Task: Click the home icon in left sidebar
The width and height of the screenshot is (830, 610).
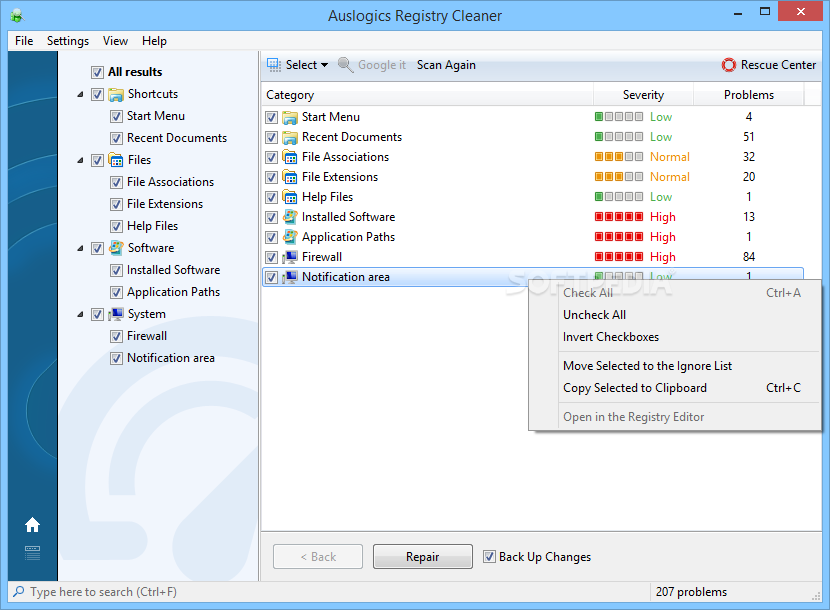Action: (x=32, y=525)
